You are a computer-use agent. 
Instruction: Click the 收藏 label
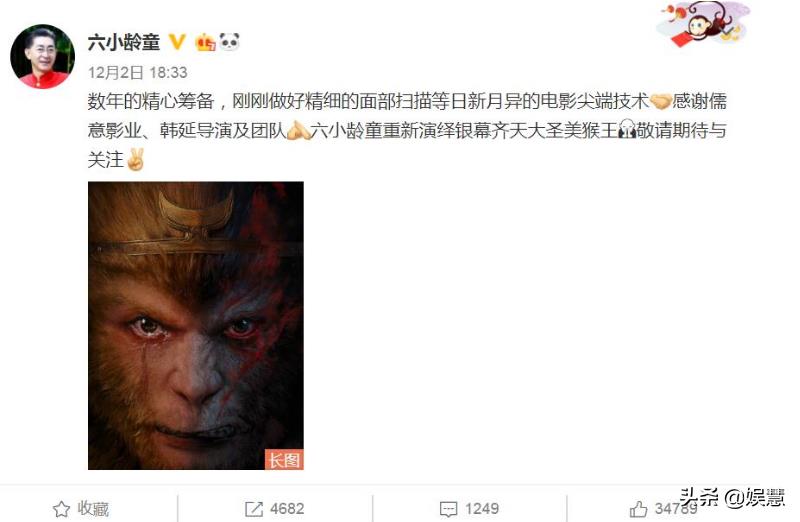pyautogui.click(x=93, y=508)
